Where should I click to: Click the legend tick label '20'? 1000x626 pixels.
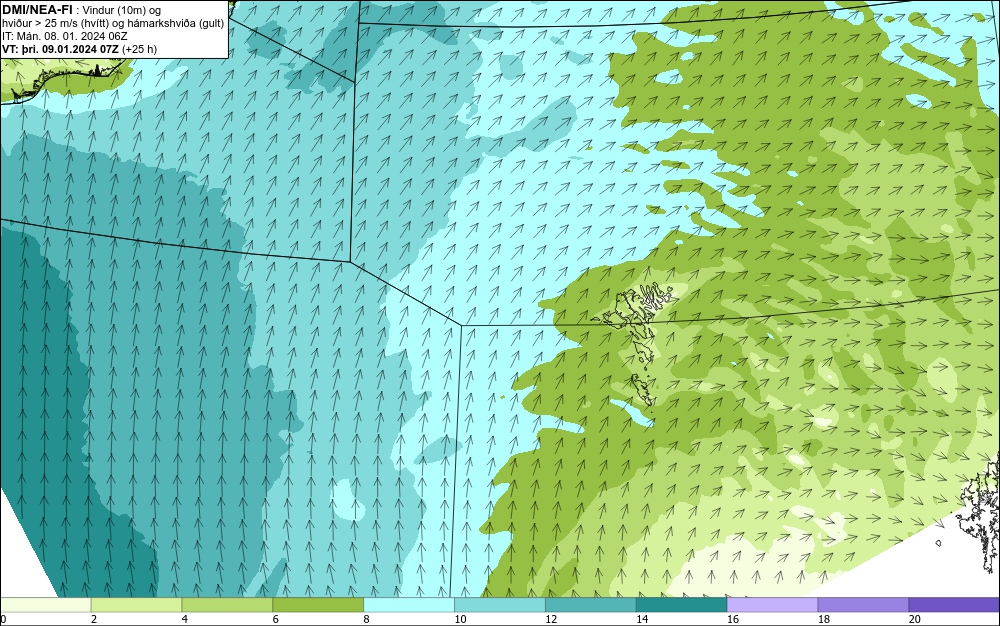915,619
